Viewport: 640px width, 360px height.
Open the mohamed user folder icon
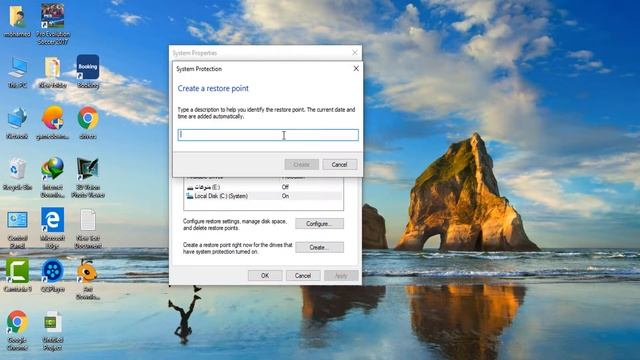click(x=17, y=22)
